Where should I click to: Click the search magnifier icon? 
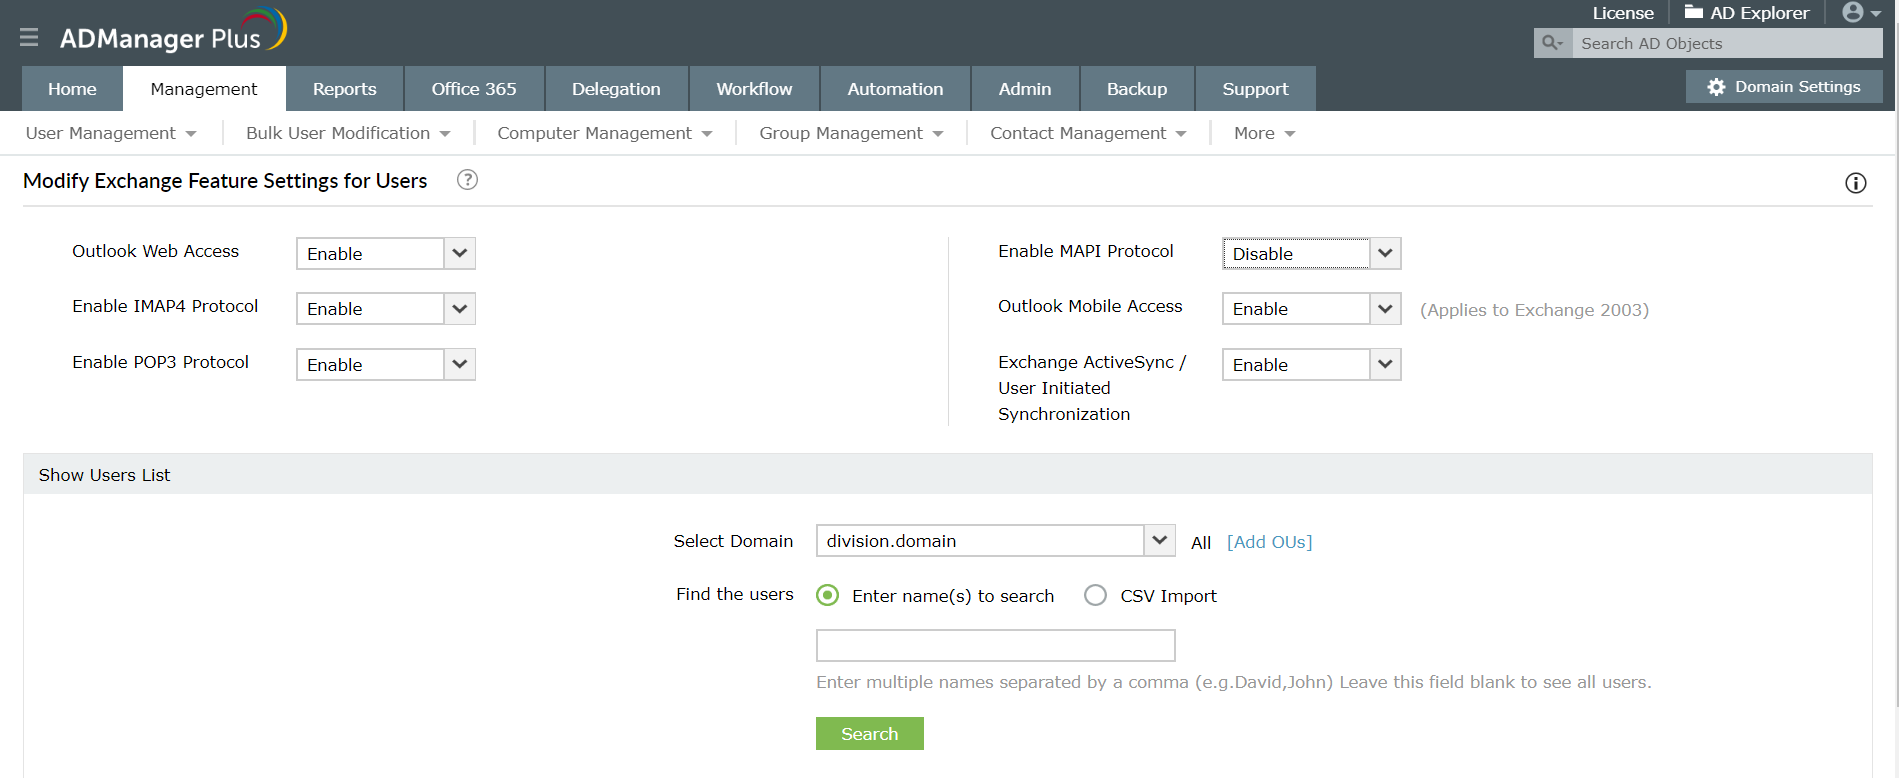click(1552, 43)
